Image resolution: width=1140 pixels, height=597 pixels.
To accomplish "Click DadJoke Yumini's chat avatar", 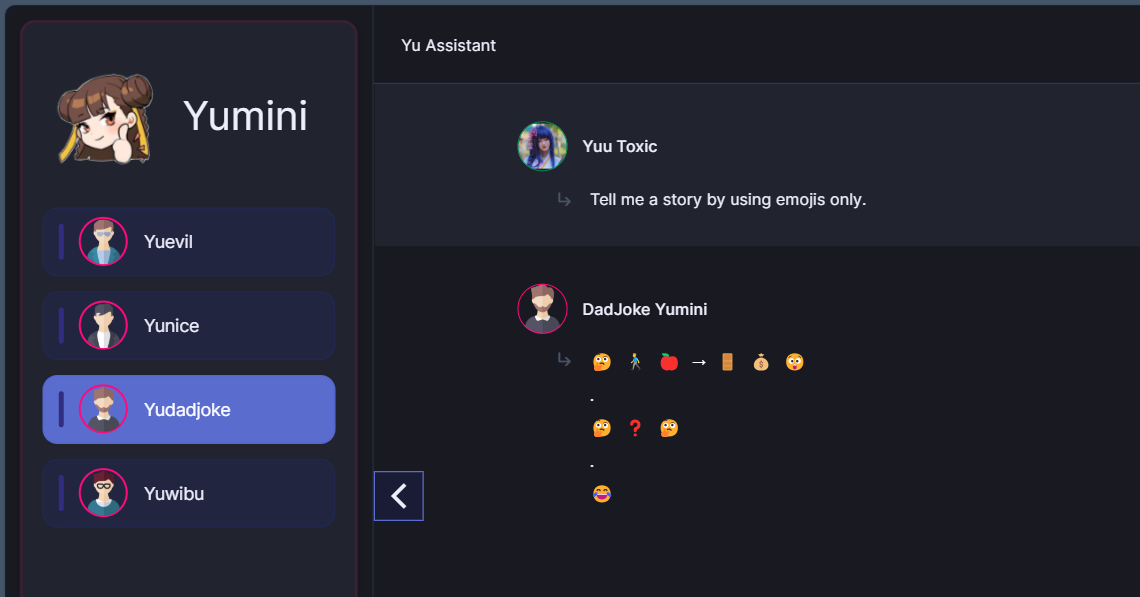I will [542, 309].
